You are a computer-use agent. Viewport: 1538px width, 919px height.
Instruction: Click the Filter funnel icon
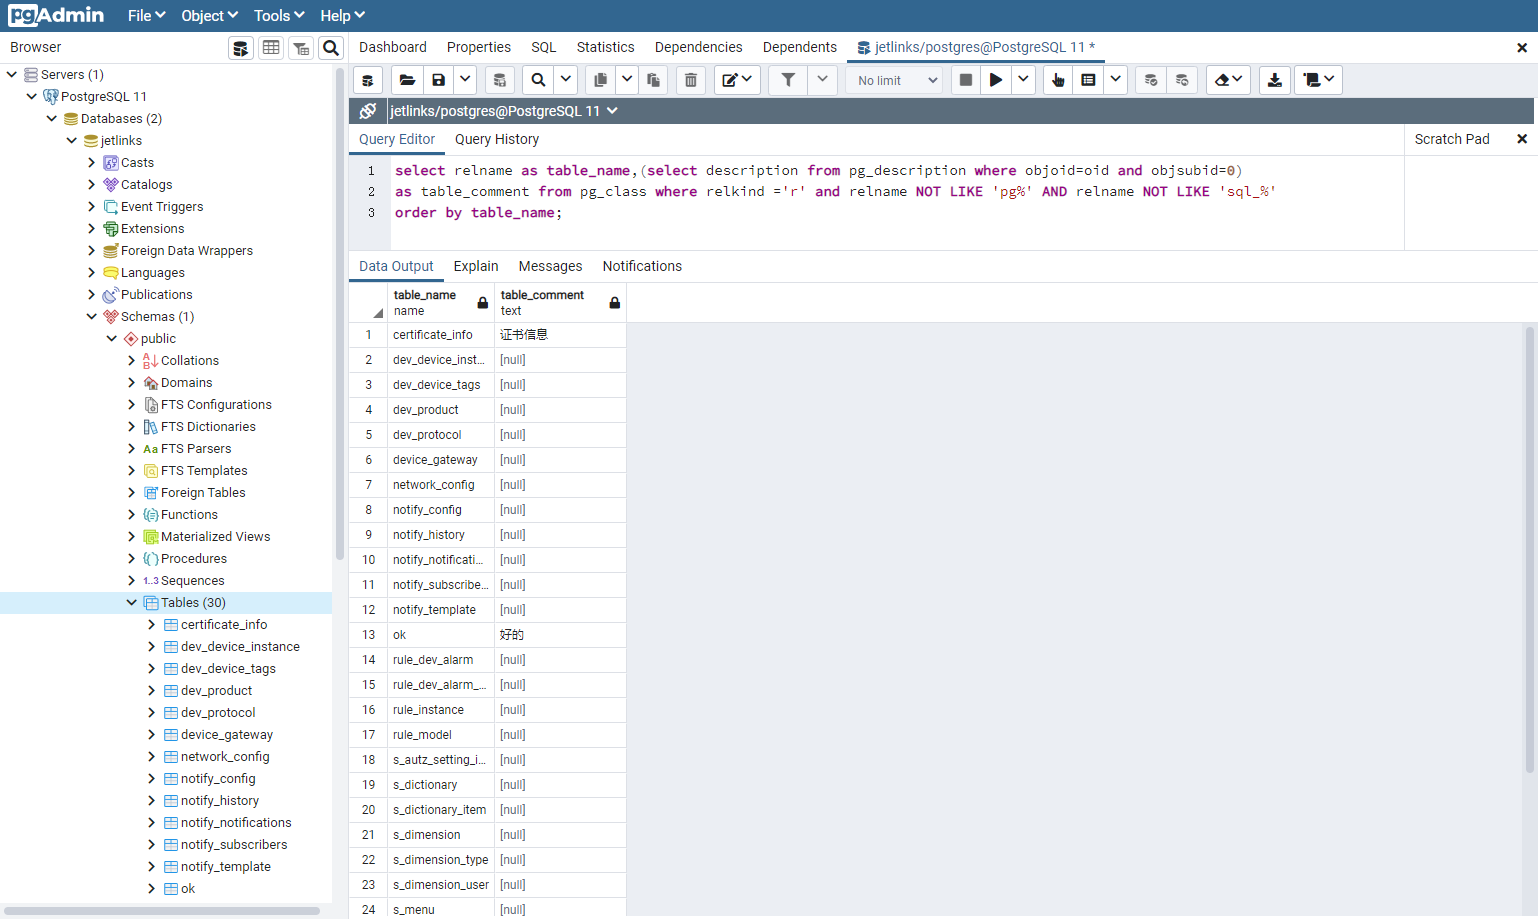(x=788, y=80)
